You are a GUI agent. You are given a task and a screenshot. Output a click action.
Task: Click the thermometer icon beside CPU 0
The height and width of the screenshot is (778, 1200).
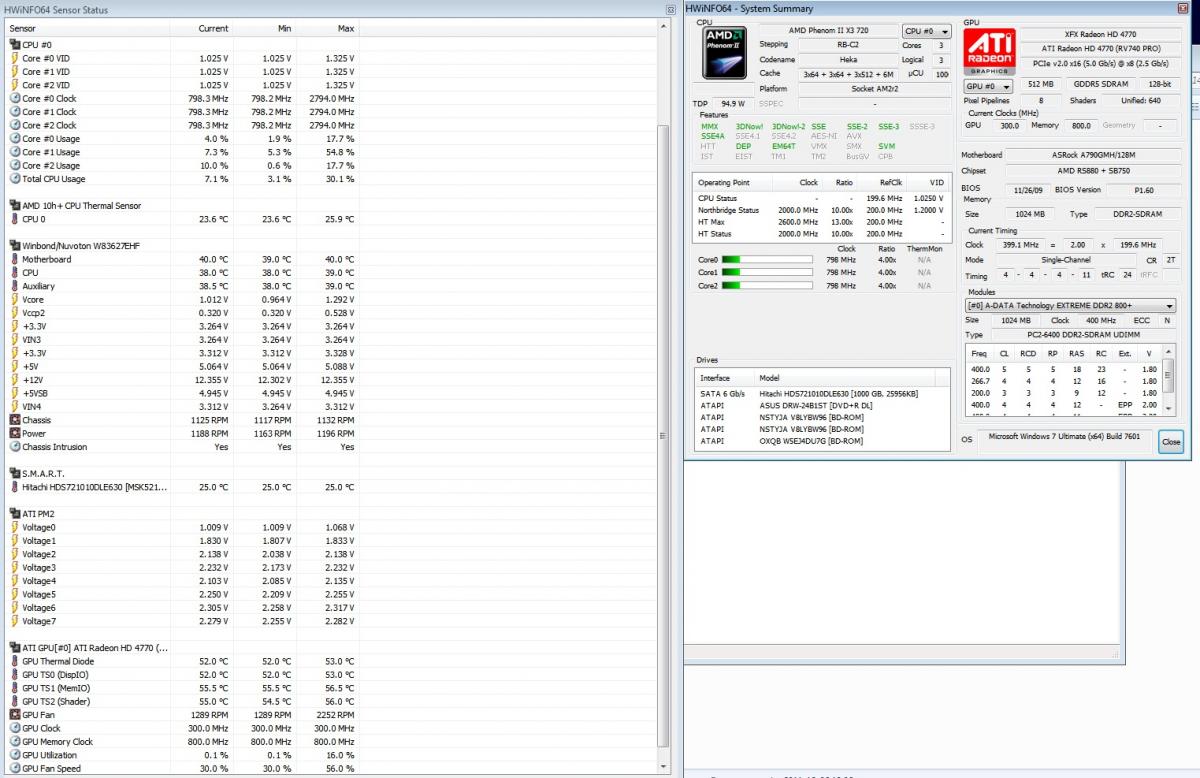(14, 219)
